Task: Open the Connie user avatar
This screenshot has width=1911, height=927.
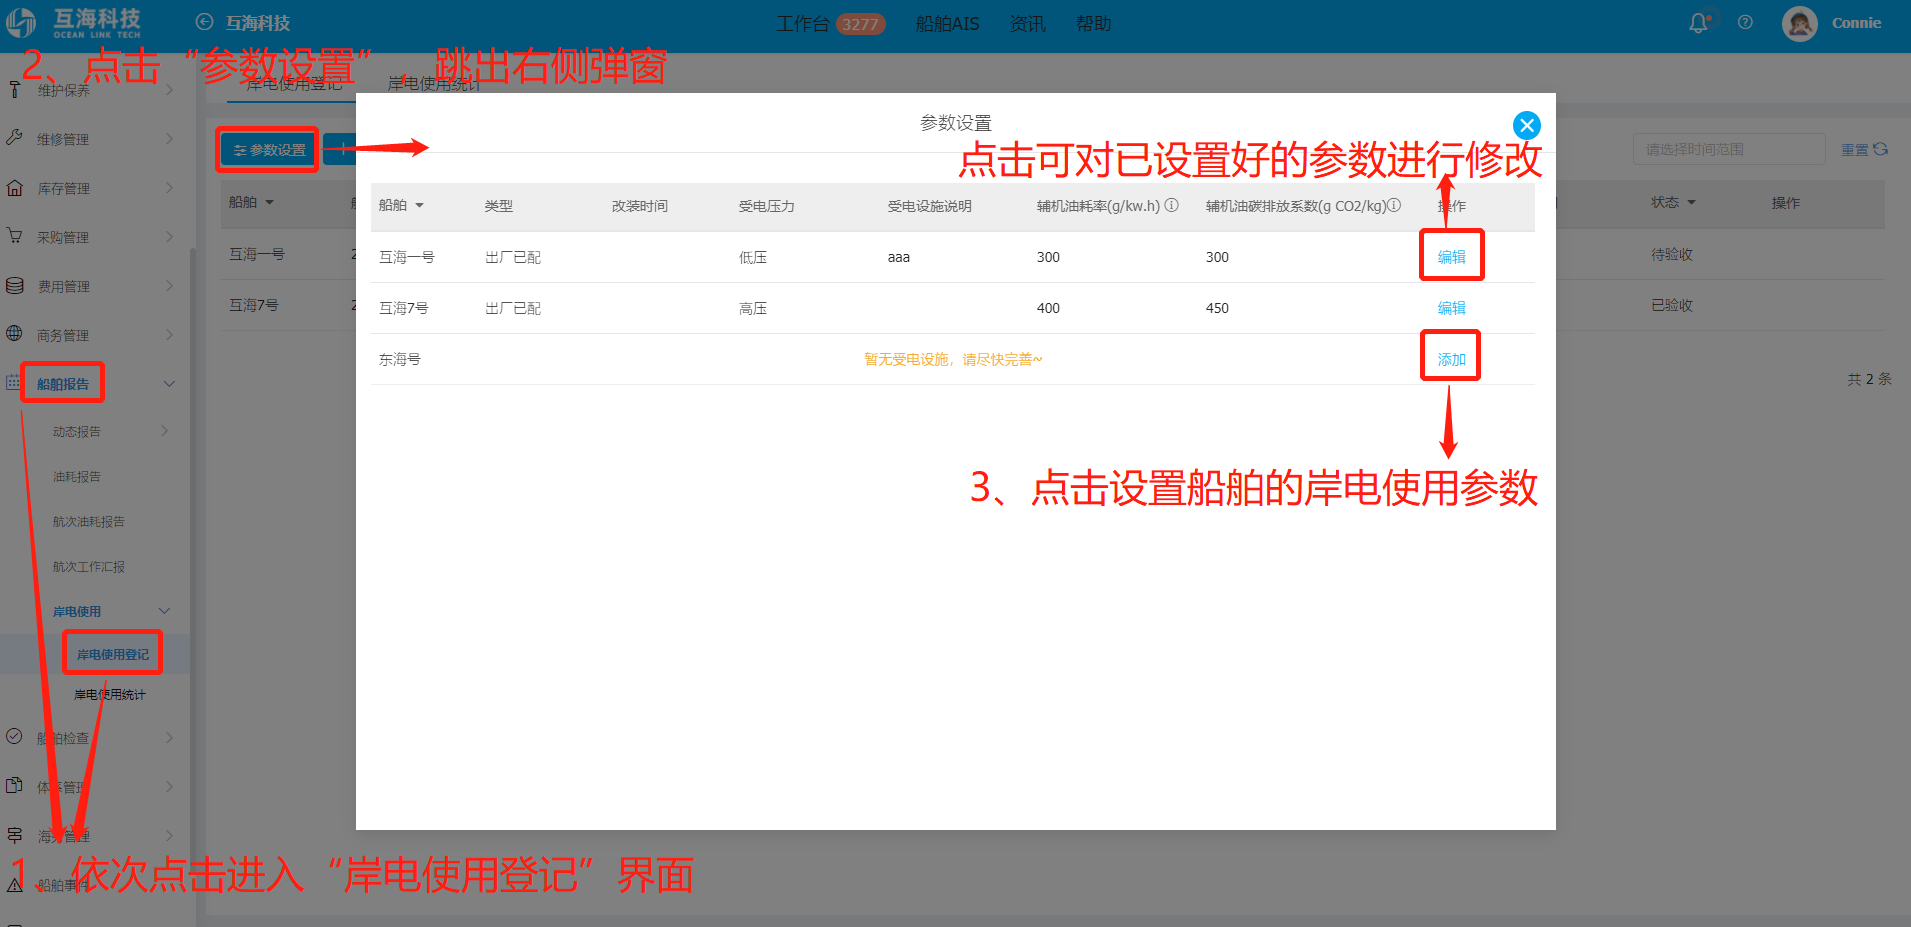Action: point(1799,23)
